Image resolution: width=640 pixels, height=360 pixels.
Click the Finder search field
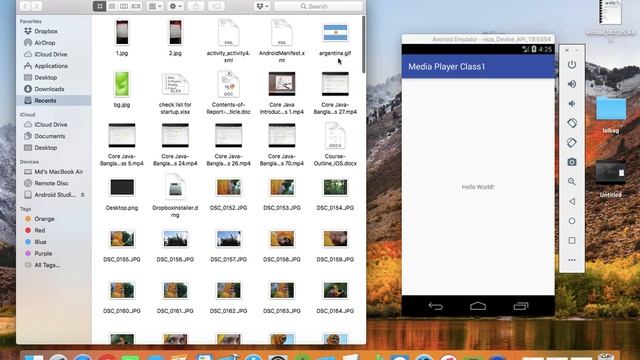[318, 6]
